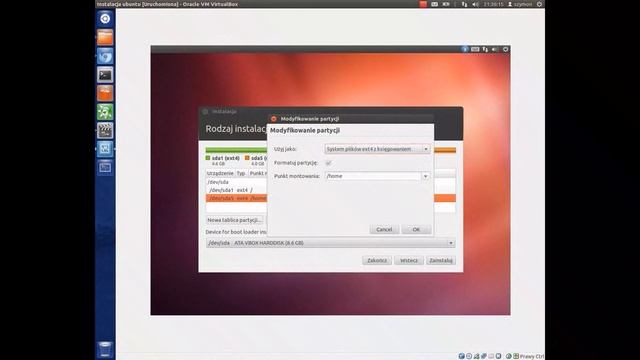Click the orange sda5 partition bar segment
Image resolution: width=640 pixels, height=360 pixels.
pos(445,150)
